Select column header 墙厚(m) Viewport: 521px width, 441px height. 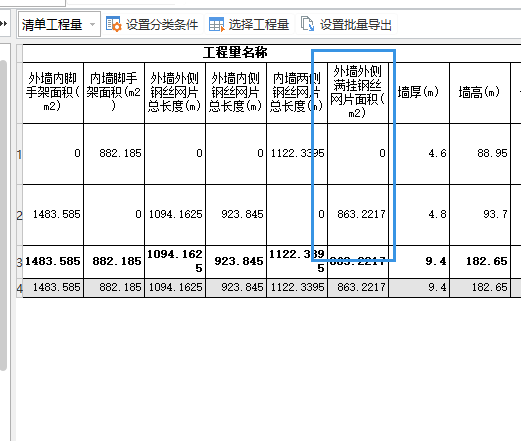pos(419,93)
